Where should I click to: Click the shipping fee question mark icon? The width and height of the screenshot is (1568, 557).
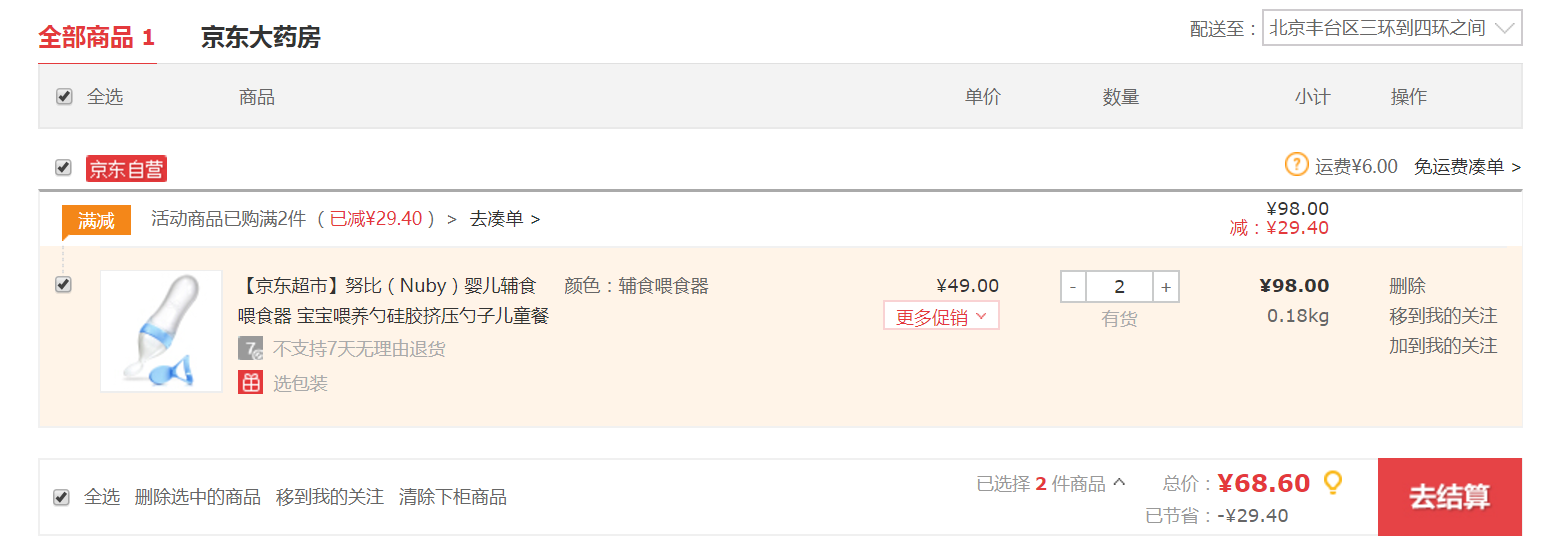pyautogui.click(x=1296, y=164)
